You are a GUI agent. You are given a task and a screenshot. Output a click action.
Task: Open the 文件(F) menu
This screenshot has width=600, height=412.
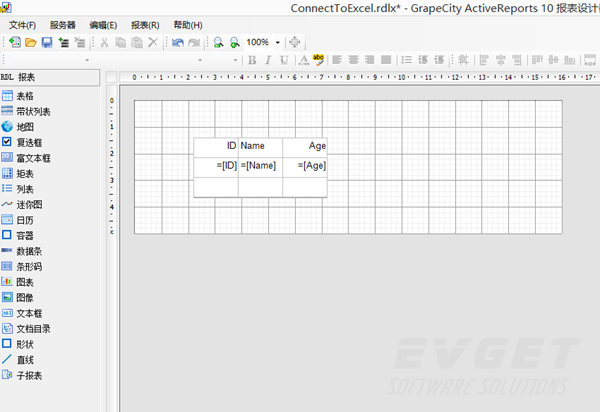(23, 25)
